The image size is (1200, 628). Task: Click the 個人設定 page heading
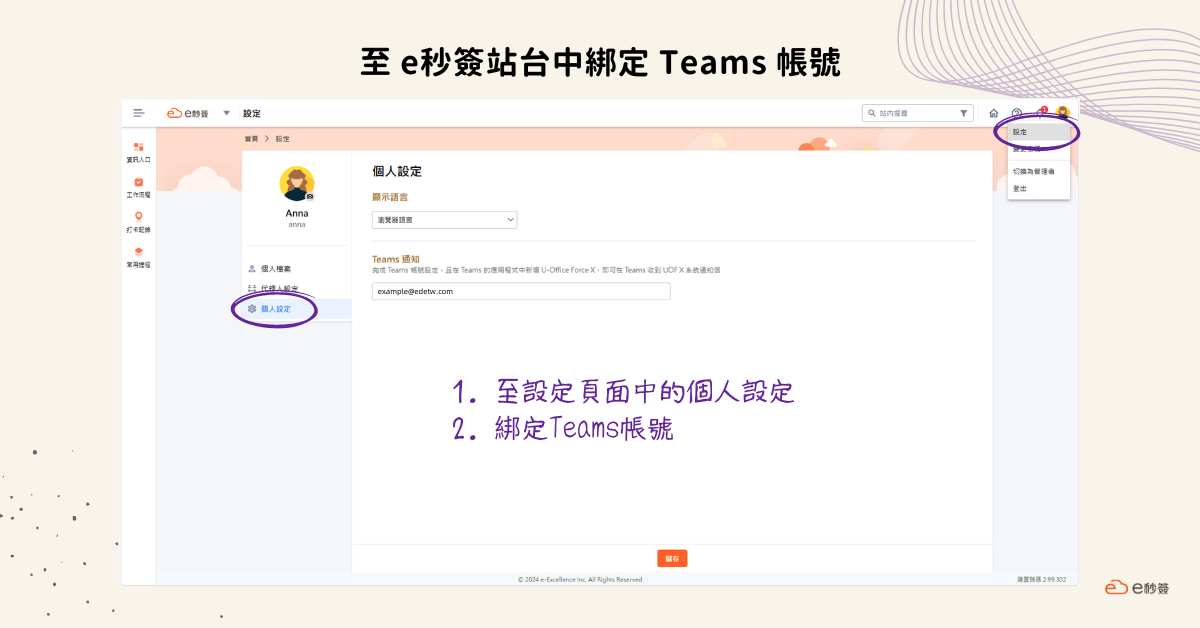point(397,172)
